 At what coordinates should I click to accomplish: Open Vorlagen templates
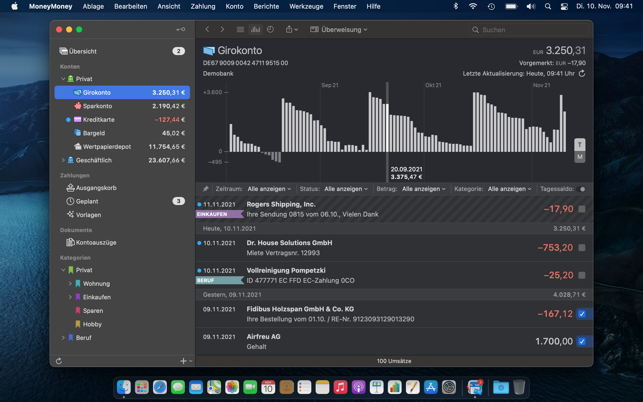[x=122, y=215]
